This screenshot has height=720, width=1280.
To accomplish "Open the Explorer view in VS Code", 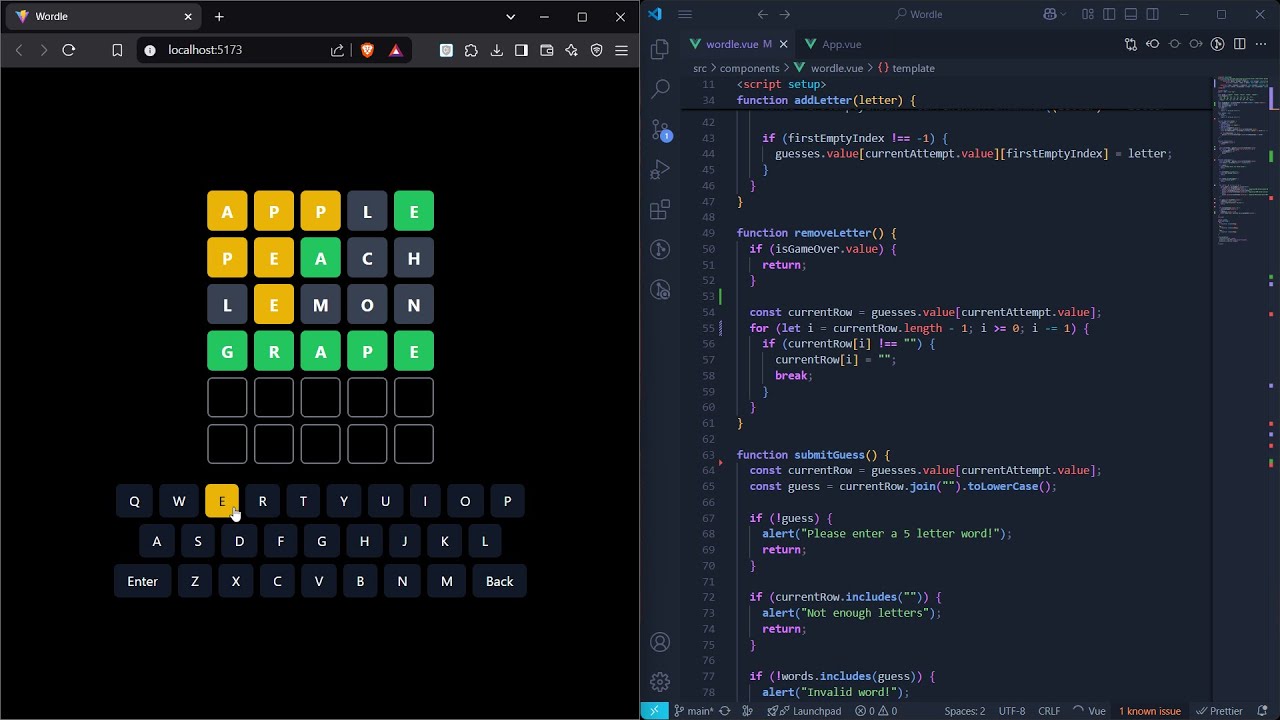I will [x=660, y=49].
